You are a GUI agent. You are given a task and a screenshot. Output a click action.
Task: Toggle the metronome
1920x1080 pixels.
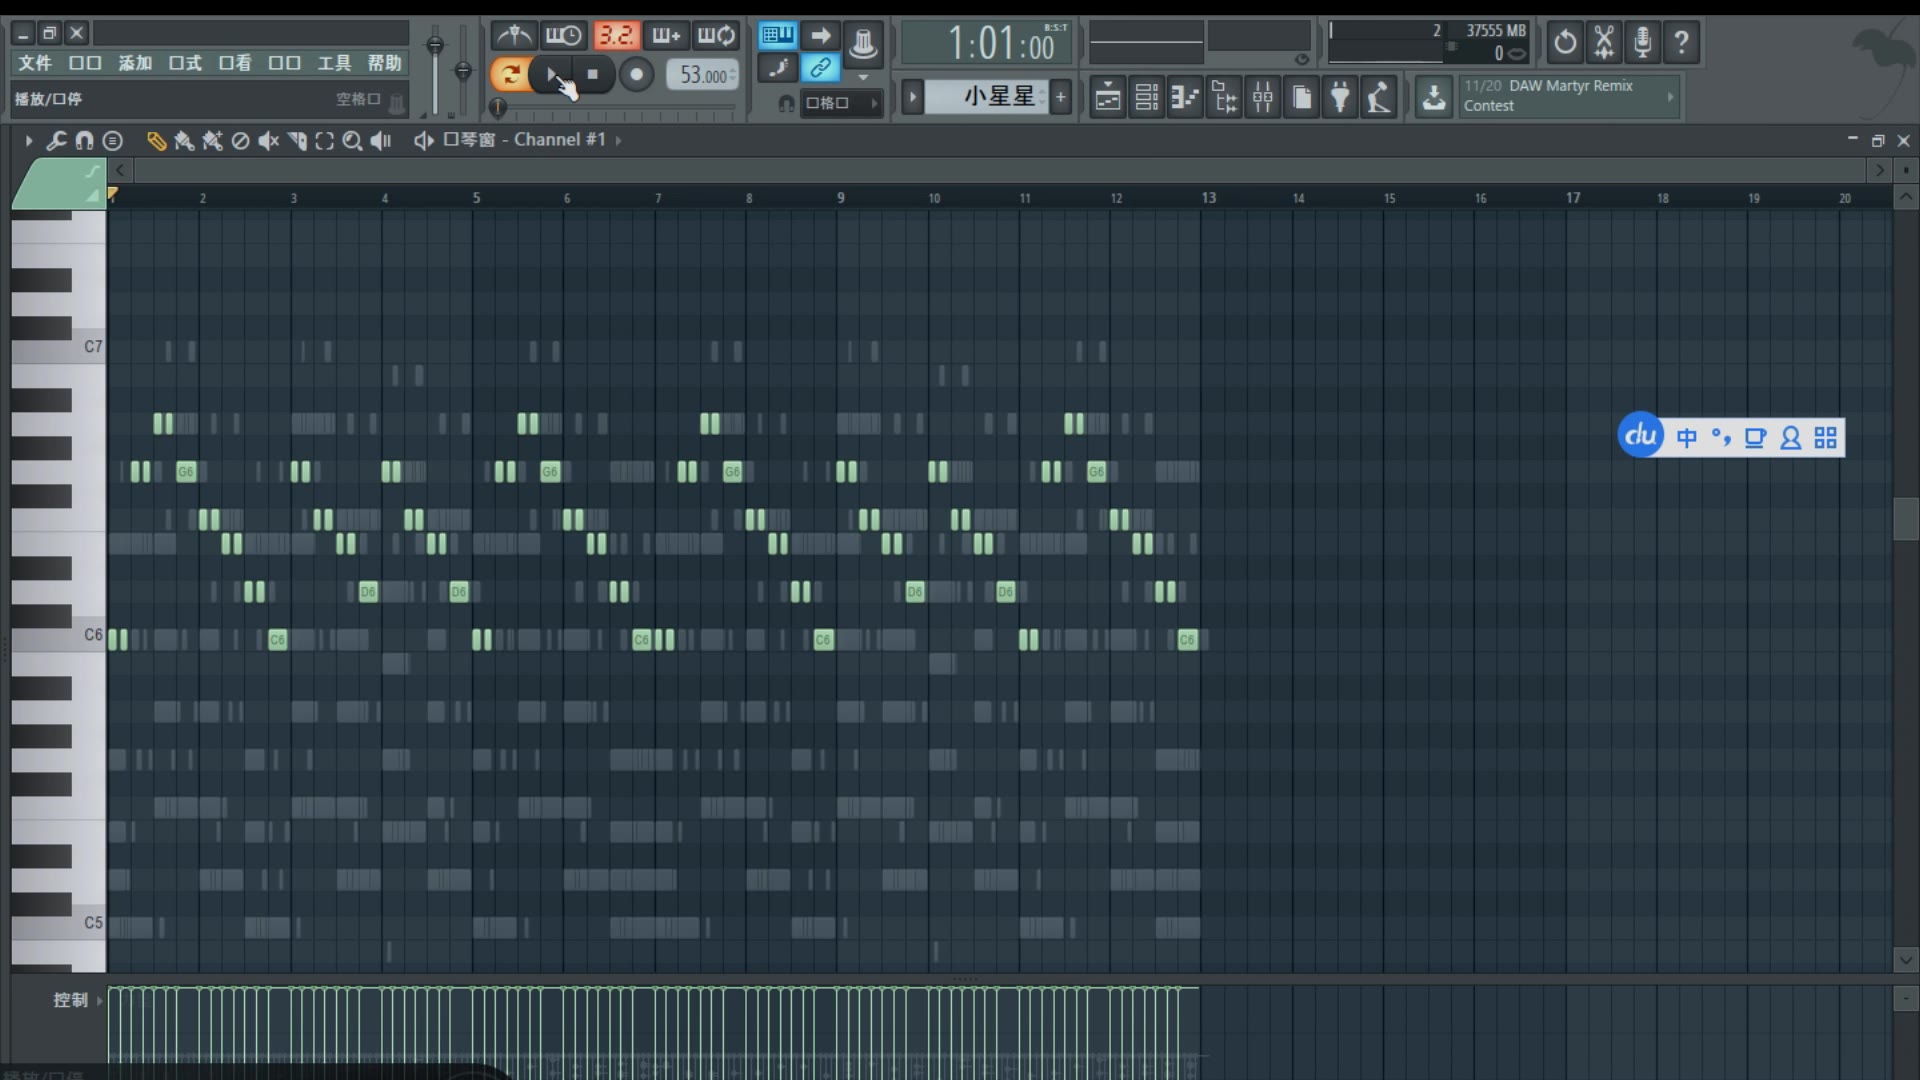point(514,37)
